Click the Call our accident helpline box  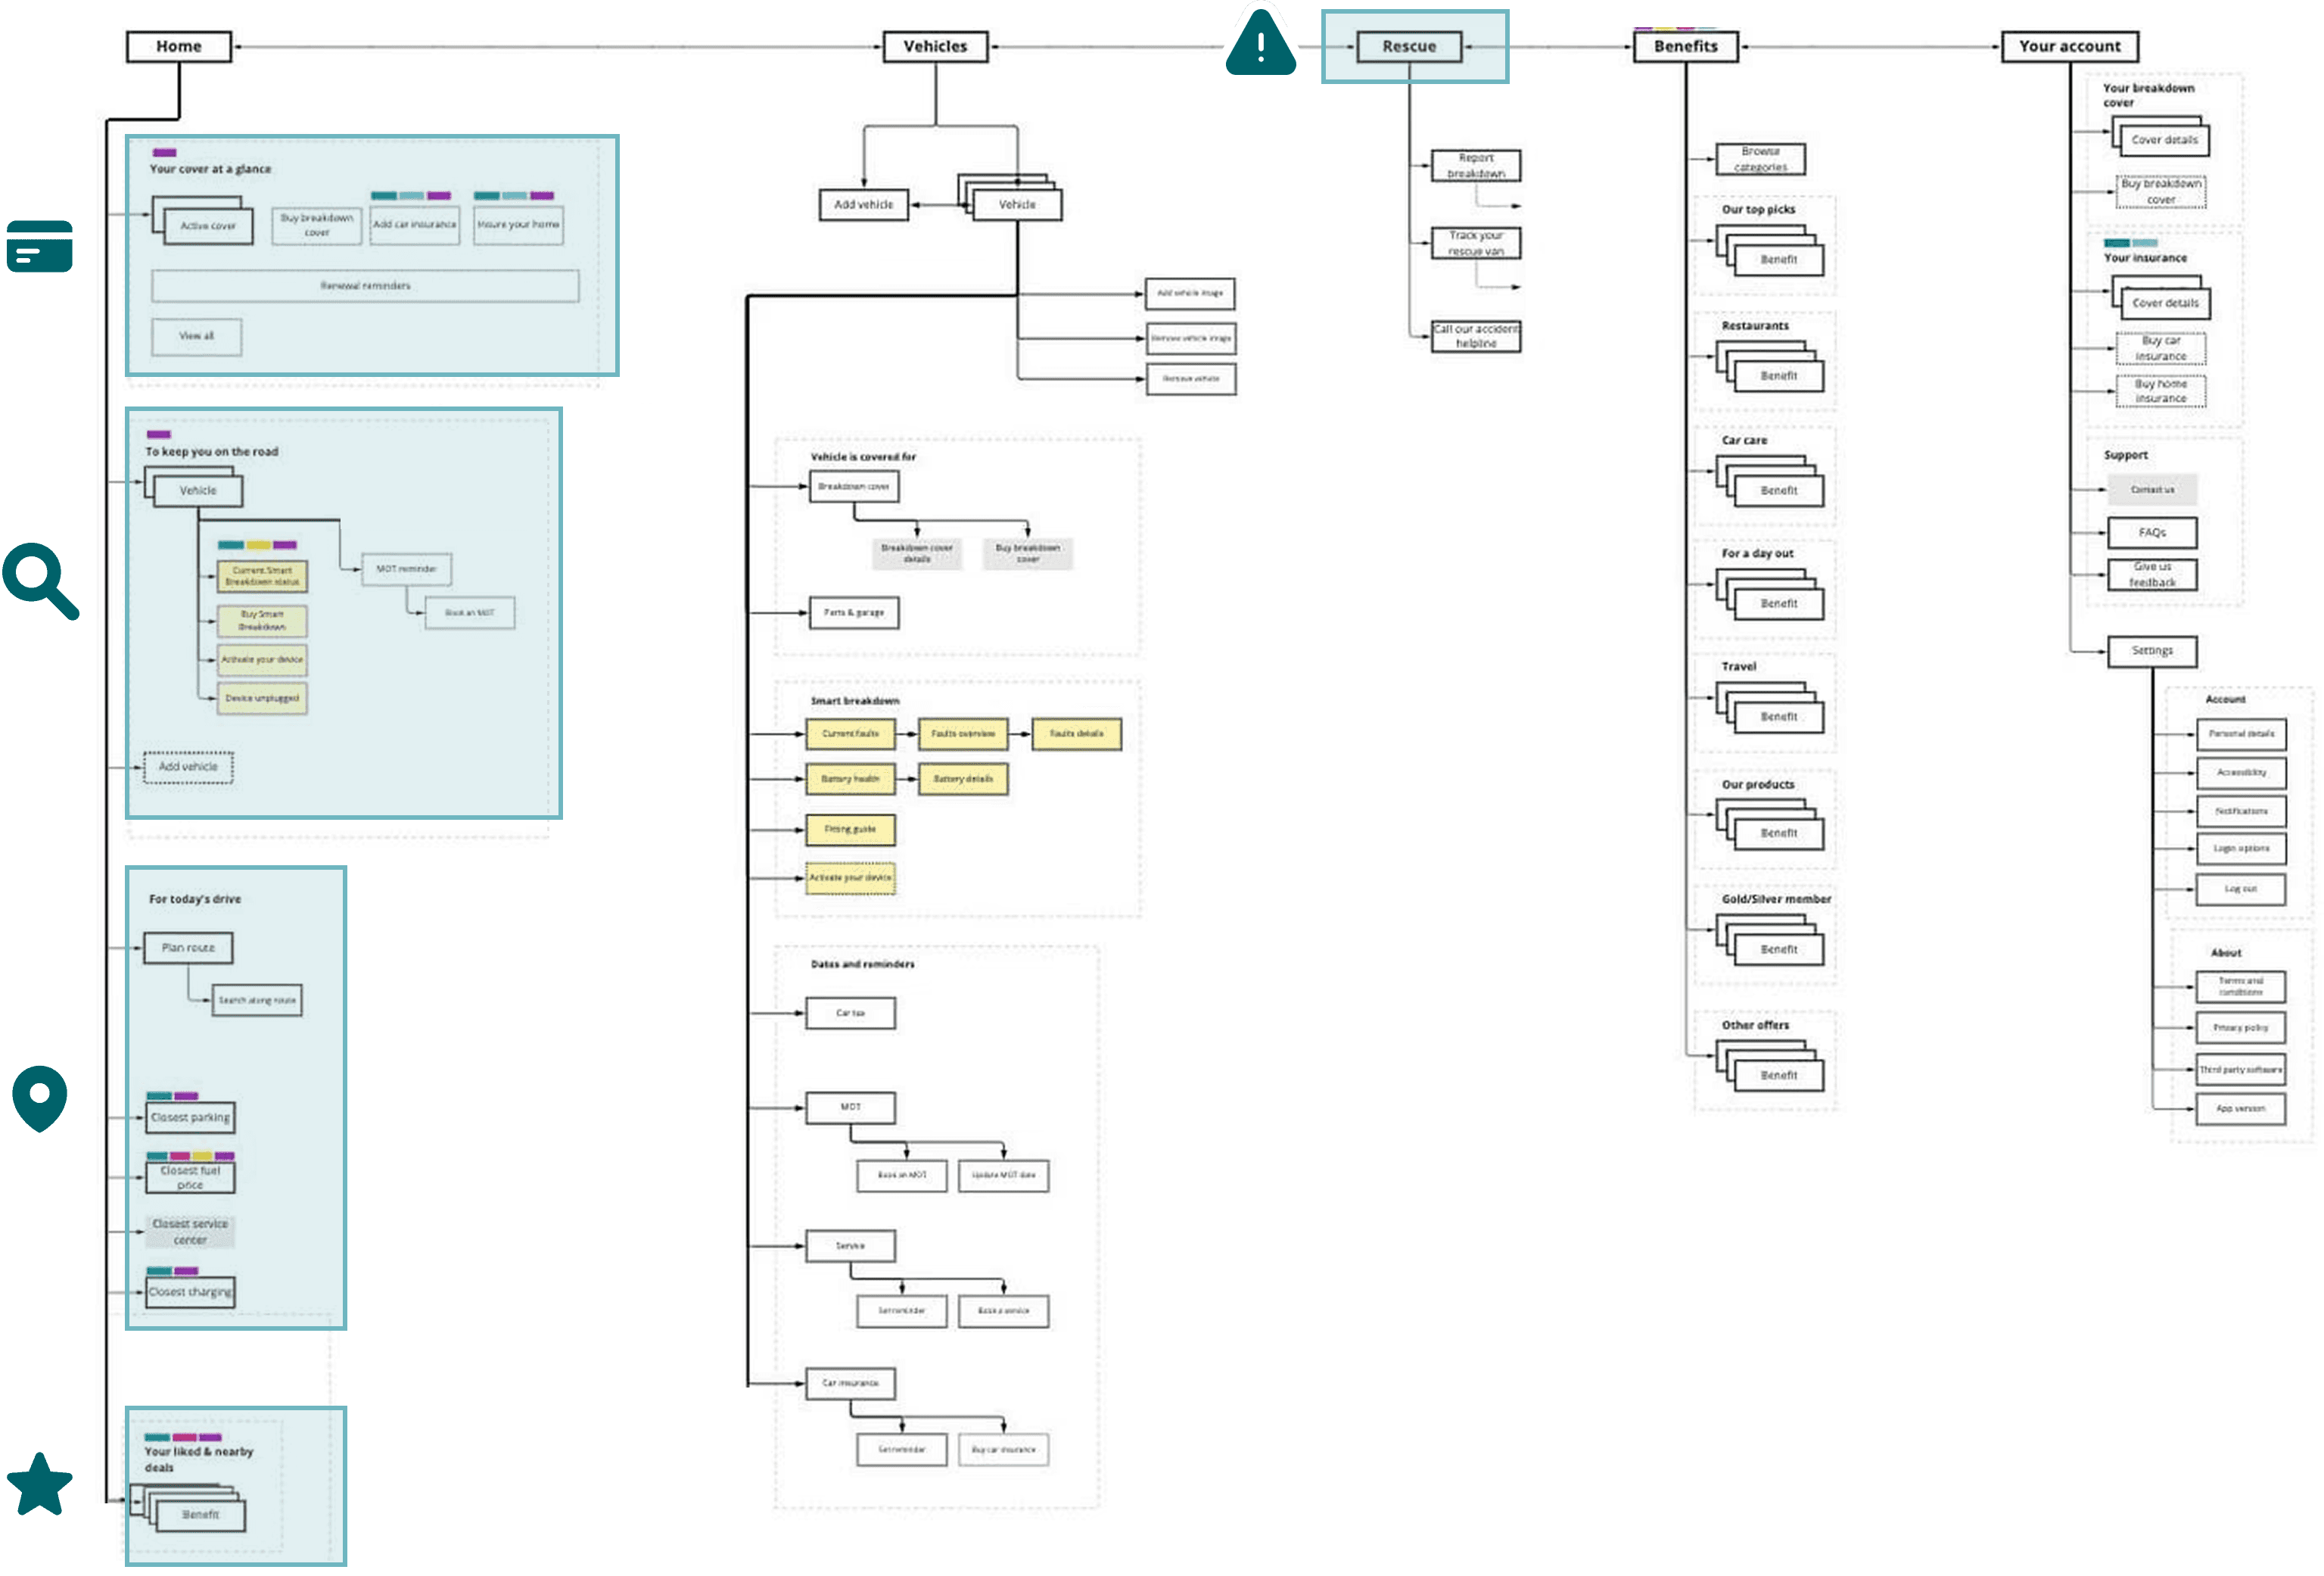pyautogui.click(x=1476, y=337)
